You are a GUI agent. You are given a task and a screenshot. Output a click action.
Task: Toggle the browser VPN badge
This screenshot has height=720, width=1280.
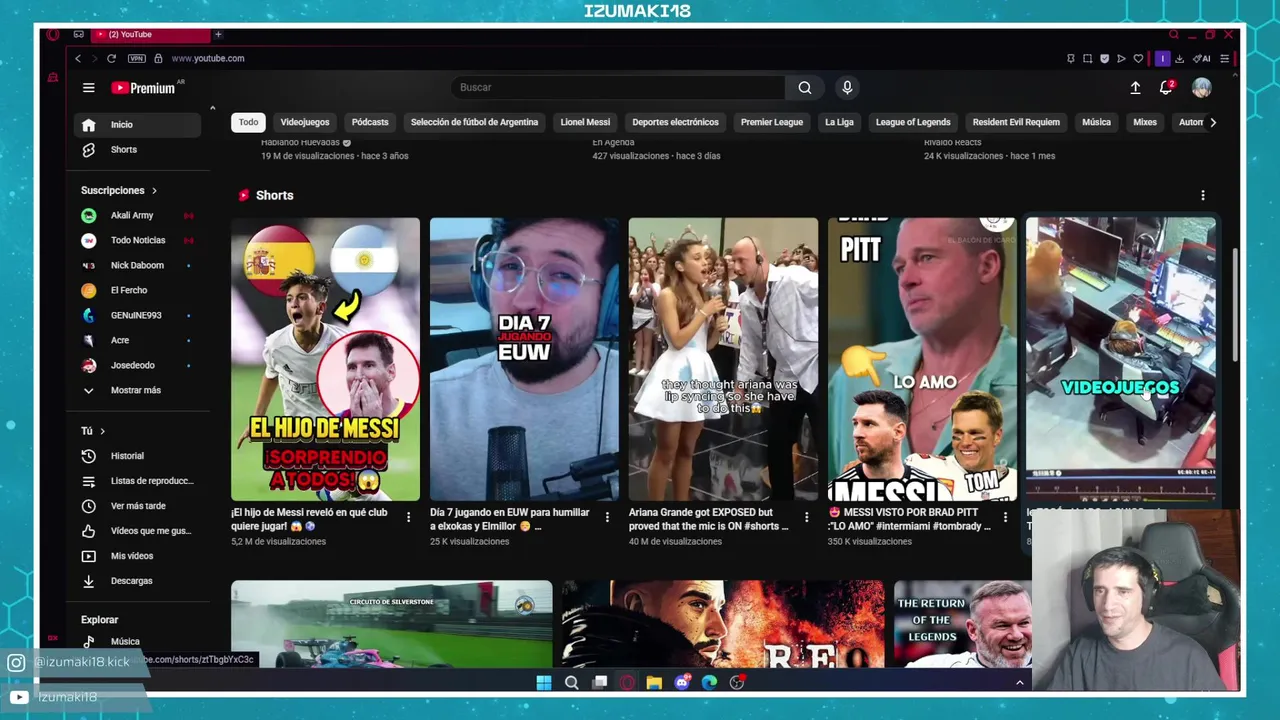[136, 58]
